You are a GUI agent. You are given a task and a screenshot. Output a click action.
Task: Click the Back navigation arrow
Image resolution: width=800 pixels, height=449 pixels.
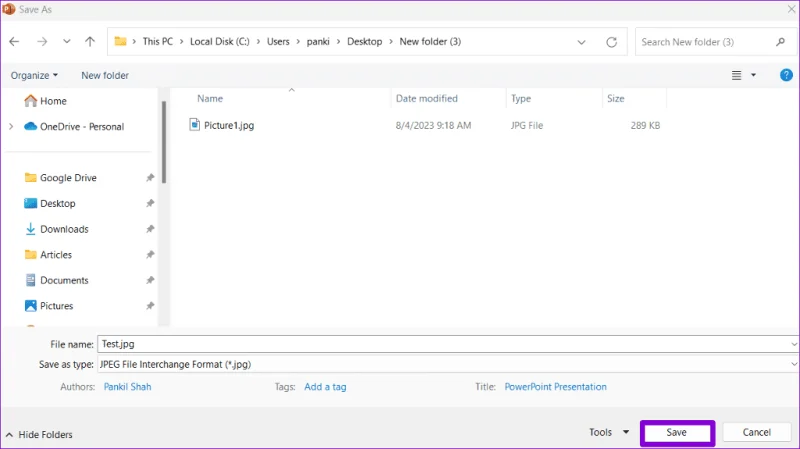pyautogui.click(x=14, y=42)
